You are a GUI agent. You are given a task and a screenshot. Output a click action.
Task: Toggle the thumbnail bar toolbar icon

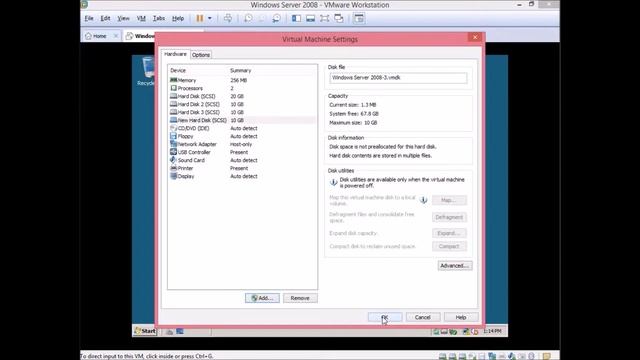(311, 18)
